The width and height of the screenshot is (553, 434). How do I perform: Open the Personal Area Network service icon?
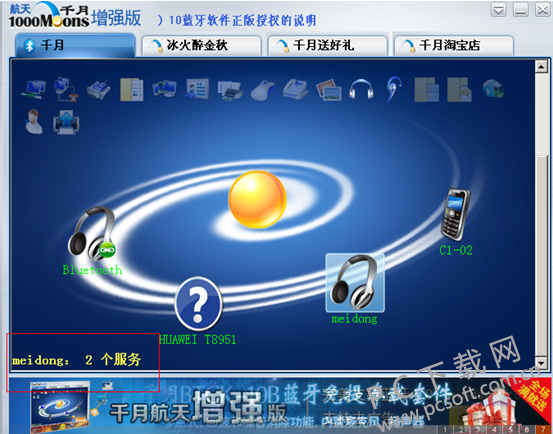point(34,89)
